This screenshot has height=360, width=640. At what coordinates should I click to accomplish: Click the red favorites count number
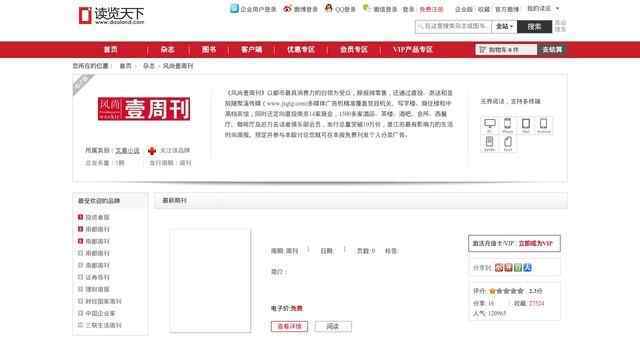(x=536, y=303)
